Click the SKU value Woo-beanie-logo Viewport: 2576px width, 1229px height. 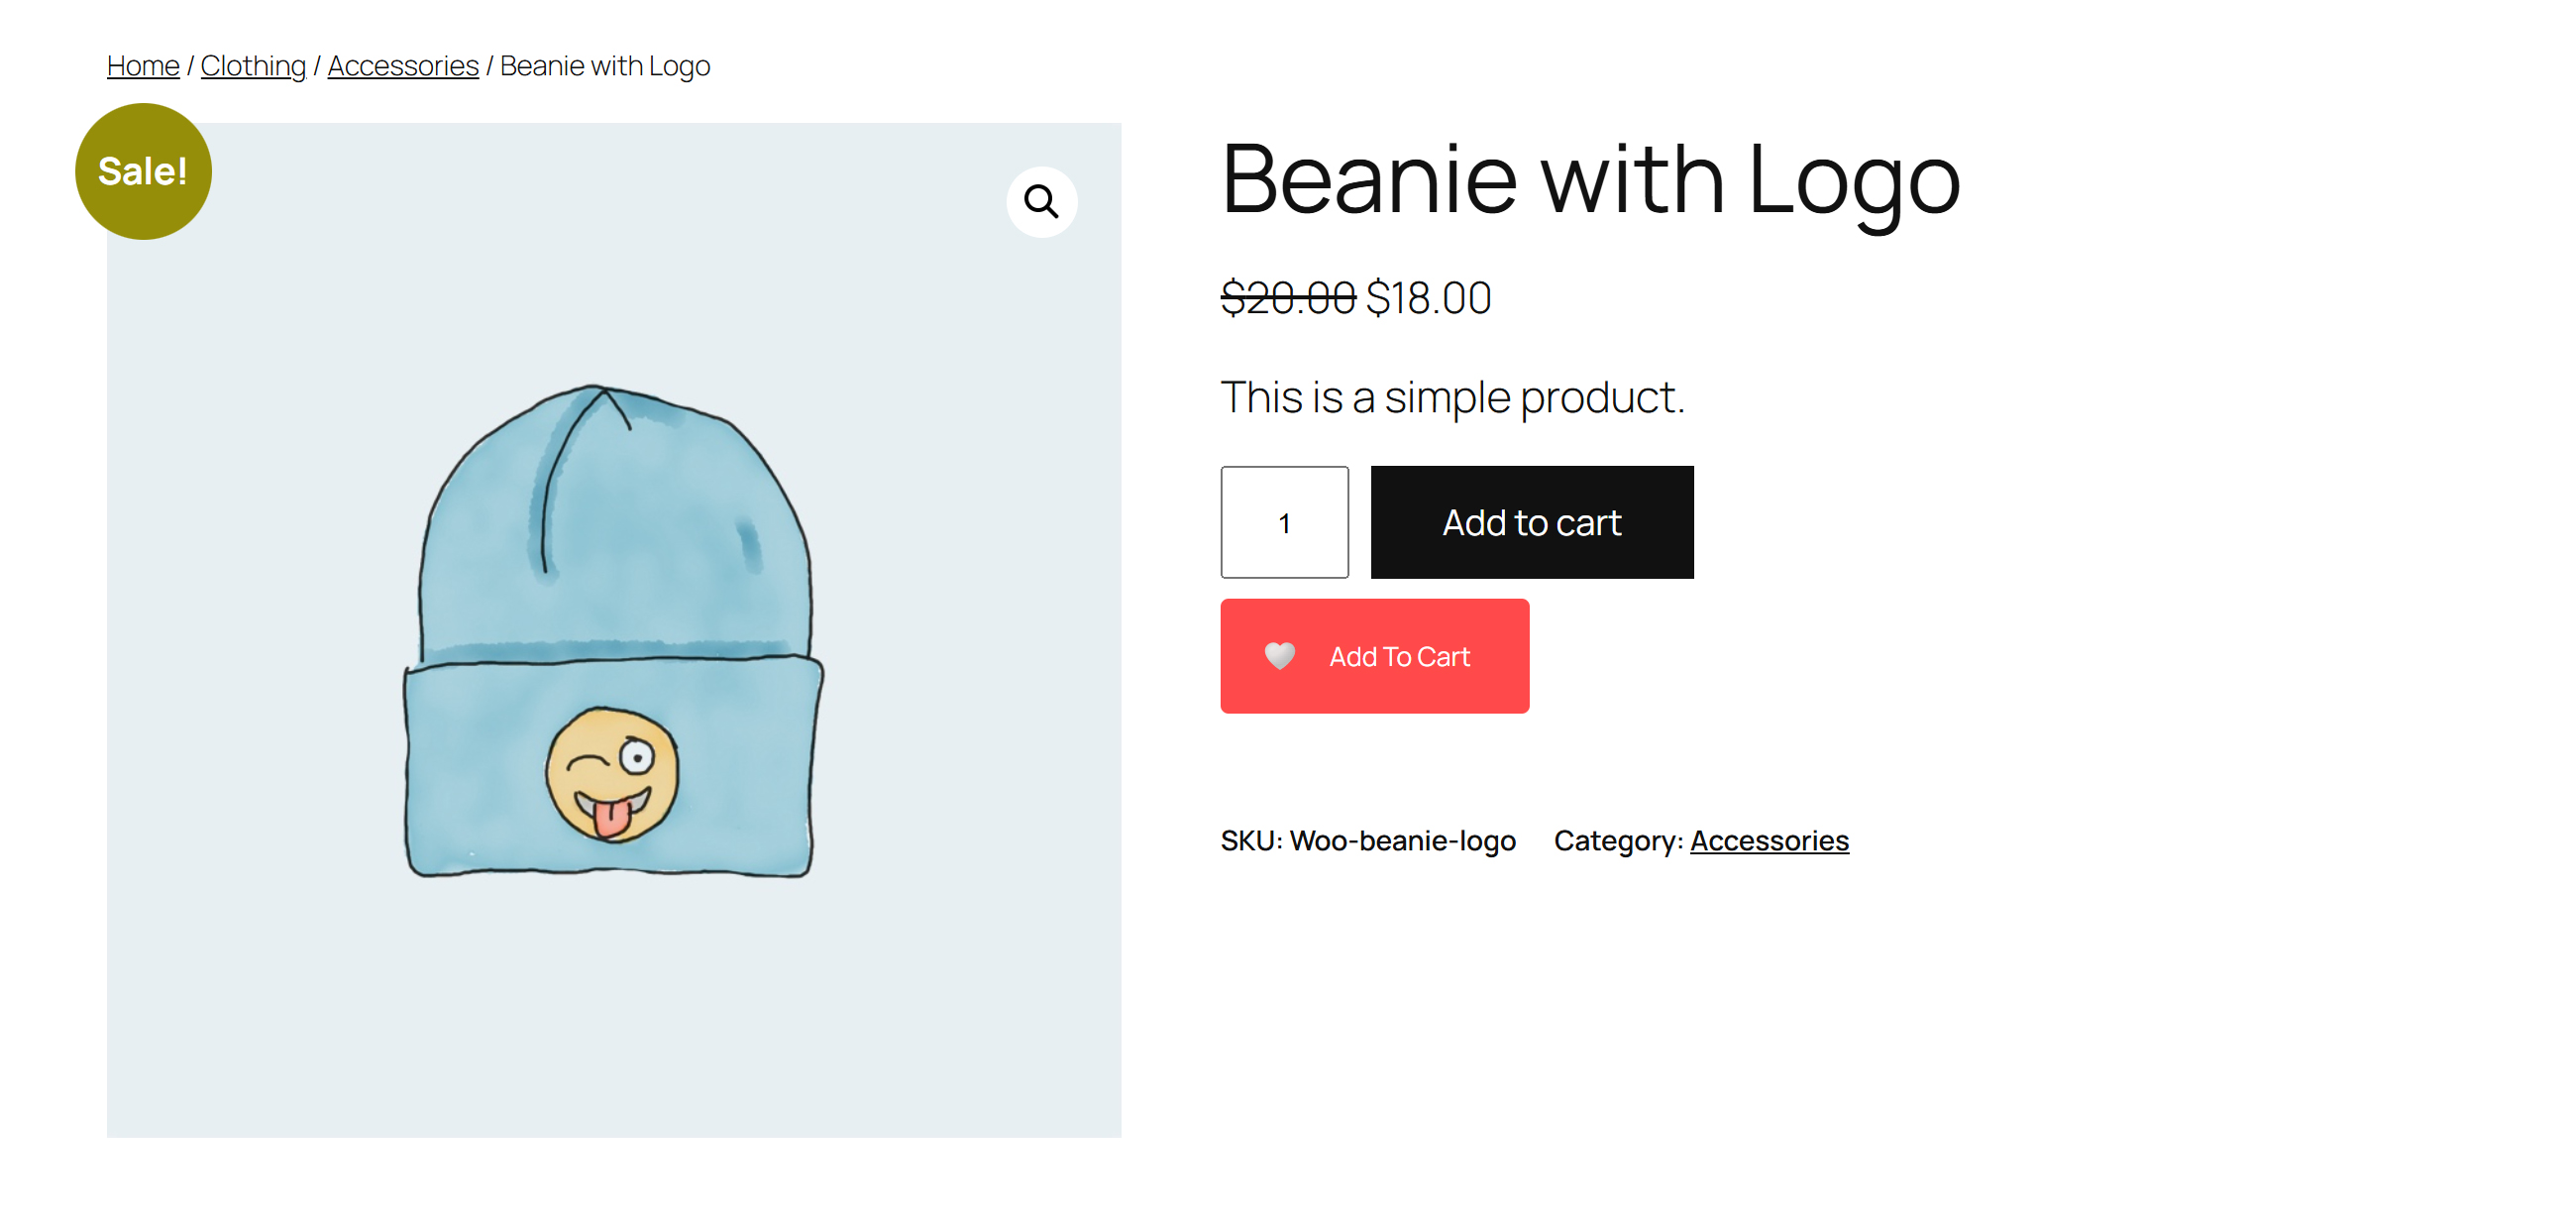click(1402, 841)
